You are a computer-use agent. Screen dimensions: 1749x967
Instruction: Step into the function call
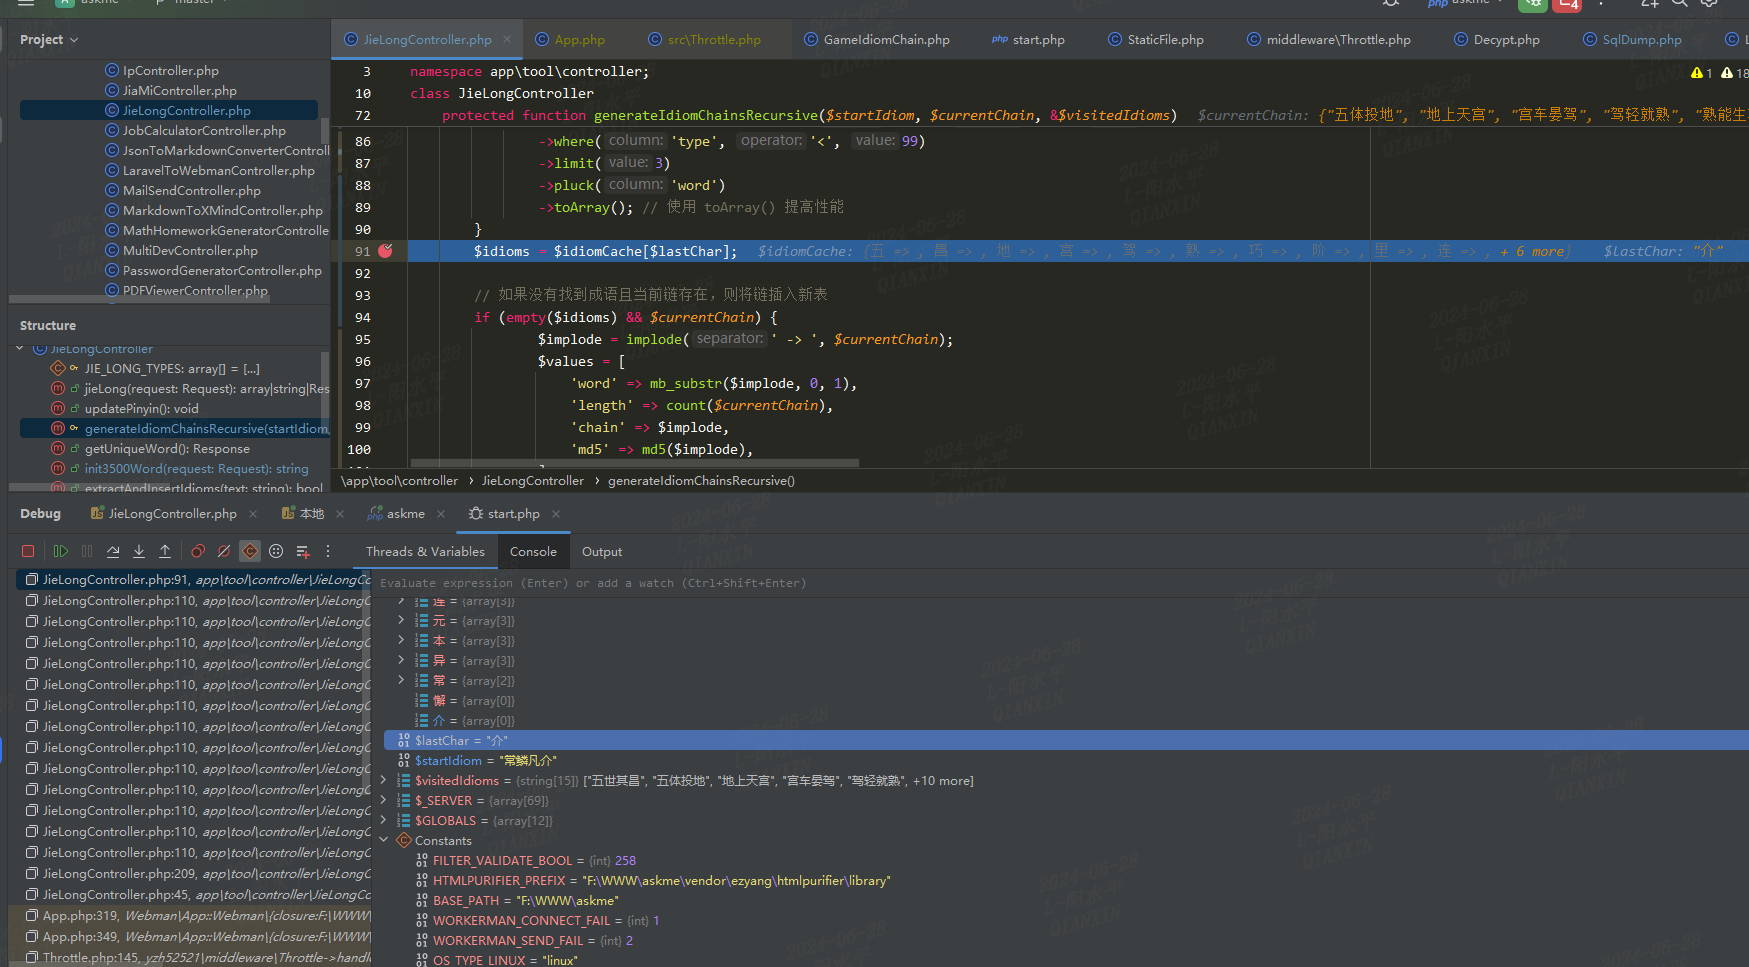(x=139, y=551)
